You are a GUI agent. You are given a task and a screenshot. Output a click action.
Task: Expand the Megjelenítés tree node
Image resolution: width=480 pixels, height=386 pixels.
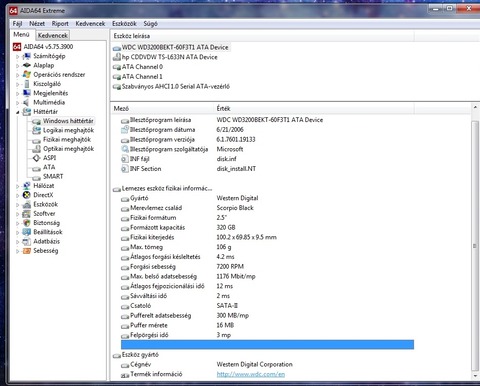coord(17,93)
